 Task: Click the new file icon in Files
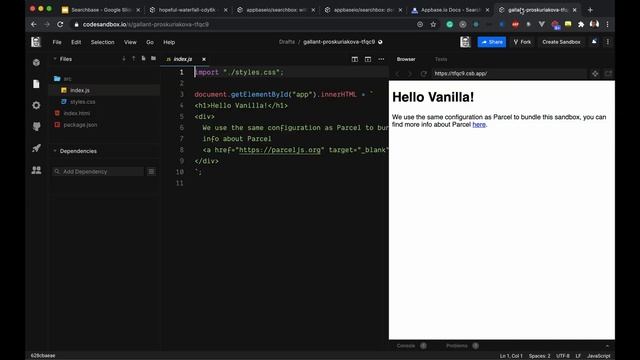click(x=143, y=59)
